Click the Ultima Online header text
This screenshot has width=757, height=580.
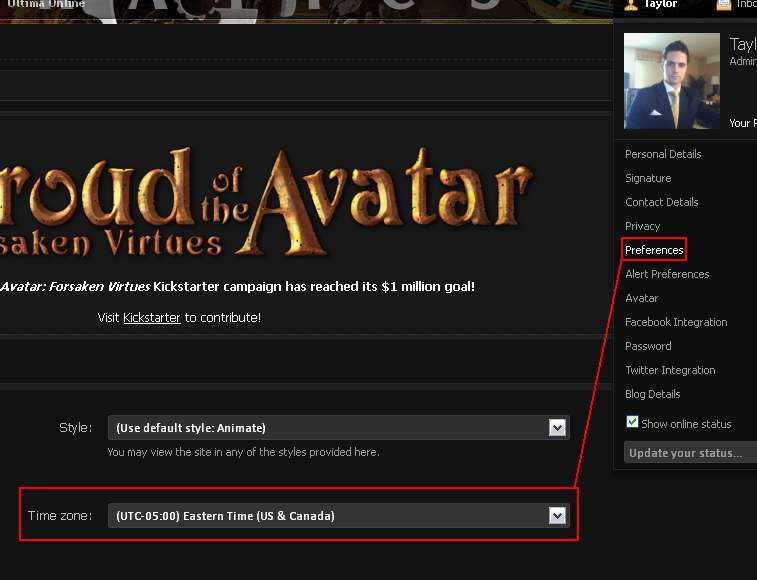(x=46, y=4)
